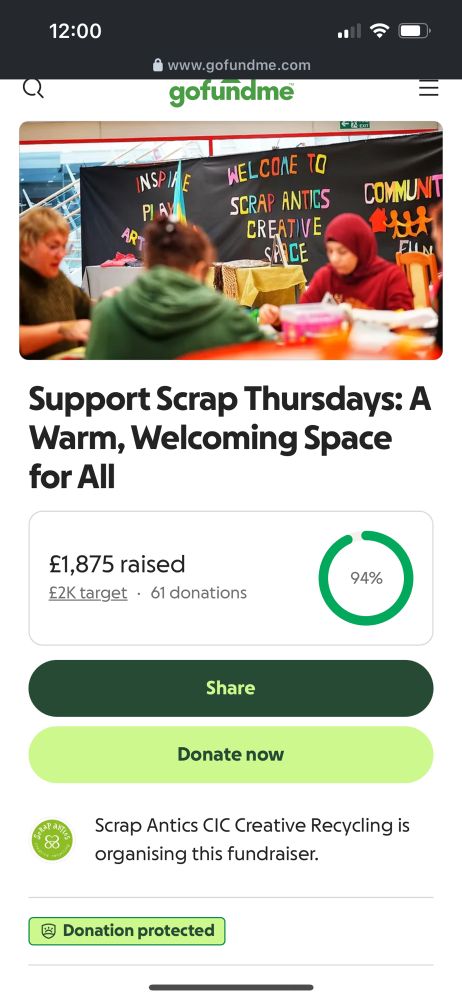Tap the Wi-Fi status icon
462x1000 pixels.
point(381,31)
